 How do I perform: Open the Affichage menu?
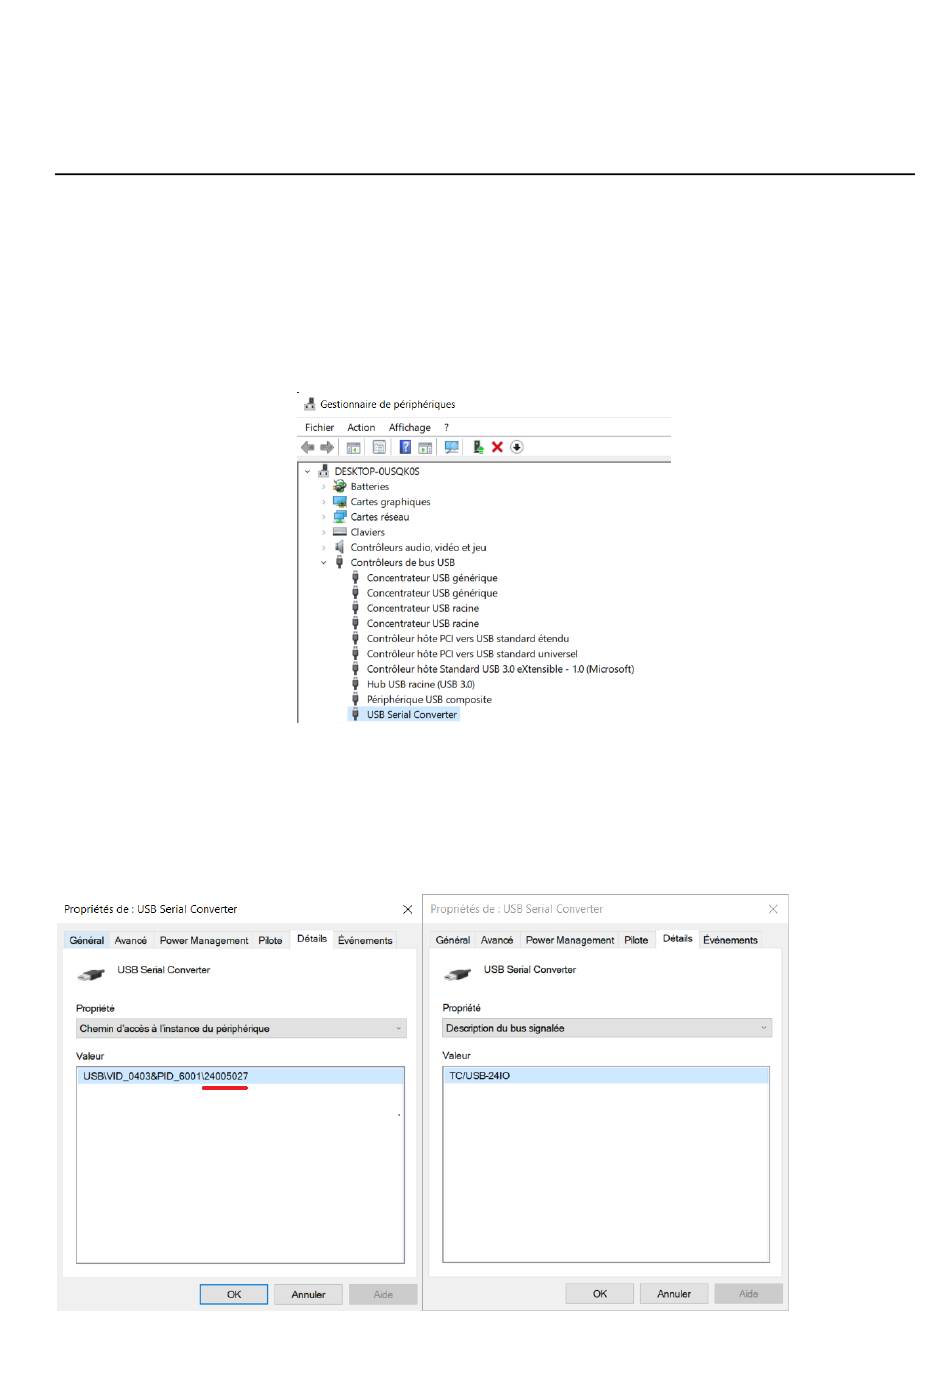coord(409,427)
